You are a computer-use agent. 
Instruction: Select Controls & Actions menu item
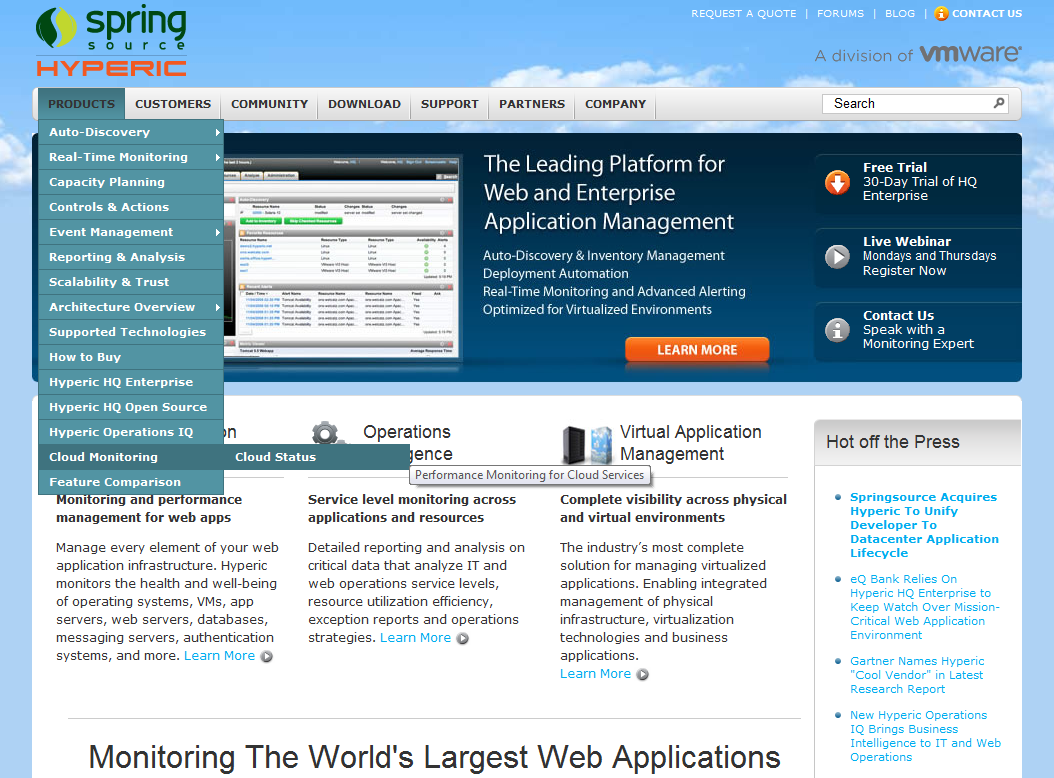(131, 207)
